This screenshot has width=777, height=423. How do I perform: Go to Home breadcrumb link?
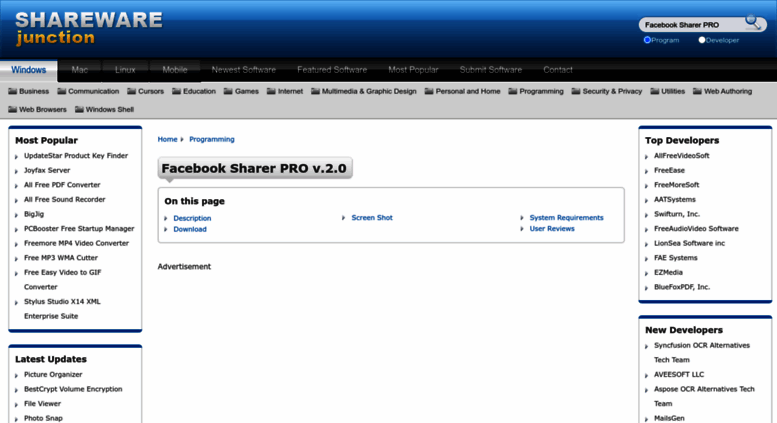point(167,139)
